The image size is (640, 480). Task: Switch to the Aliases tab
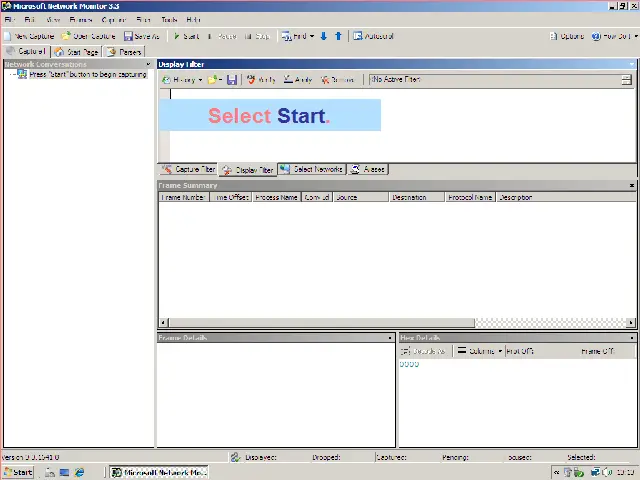(x=368, y=169)
